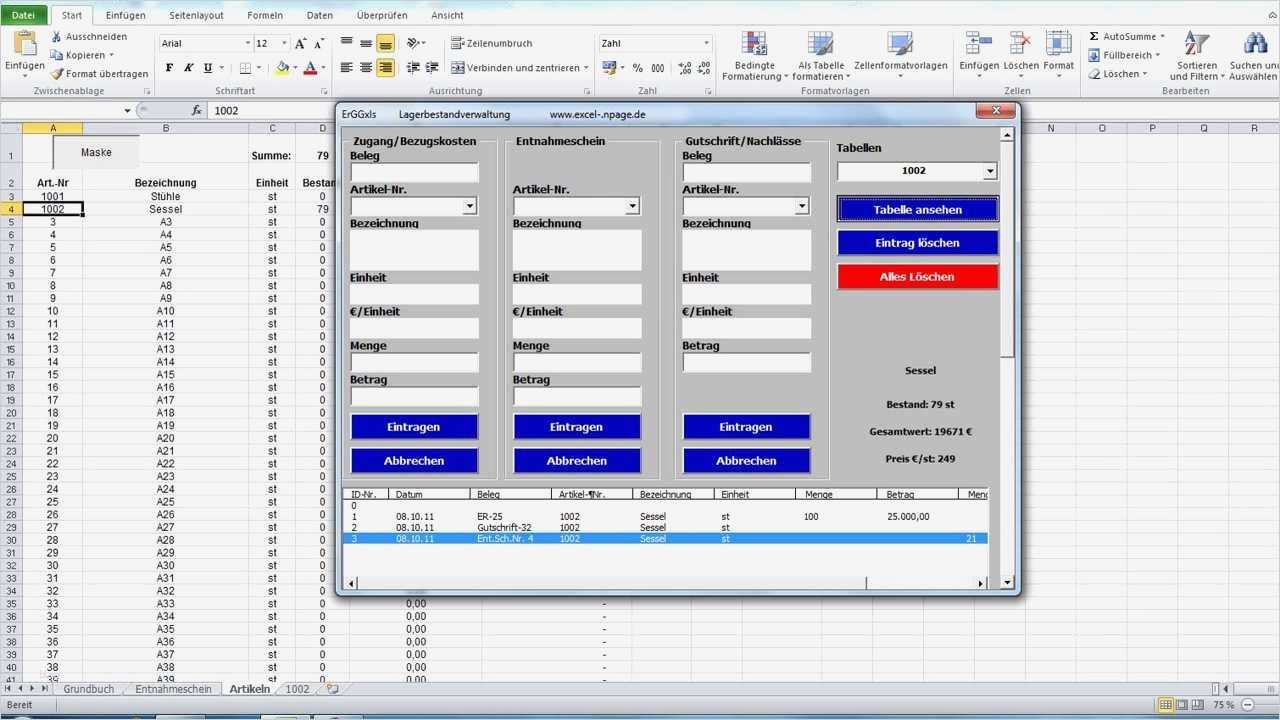Expand Artikel-Nr. combo under Entnahmeschein
The height and width of the screenshot is (720, 1280).
pyautogui.click(x=632, y=206)
